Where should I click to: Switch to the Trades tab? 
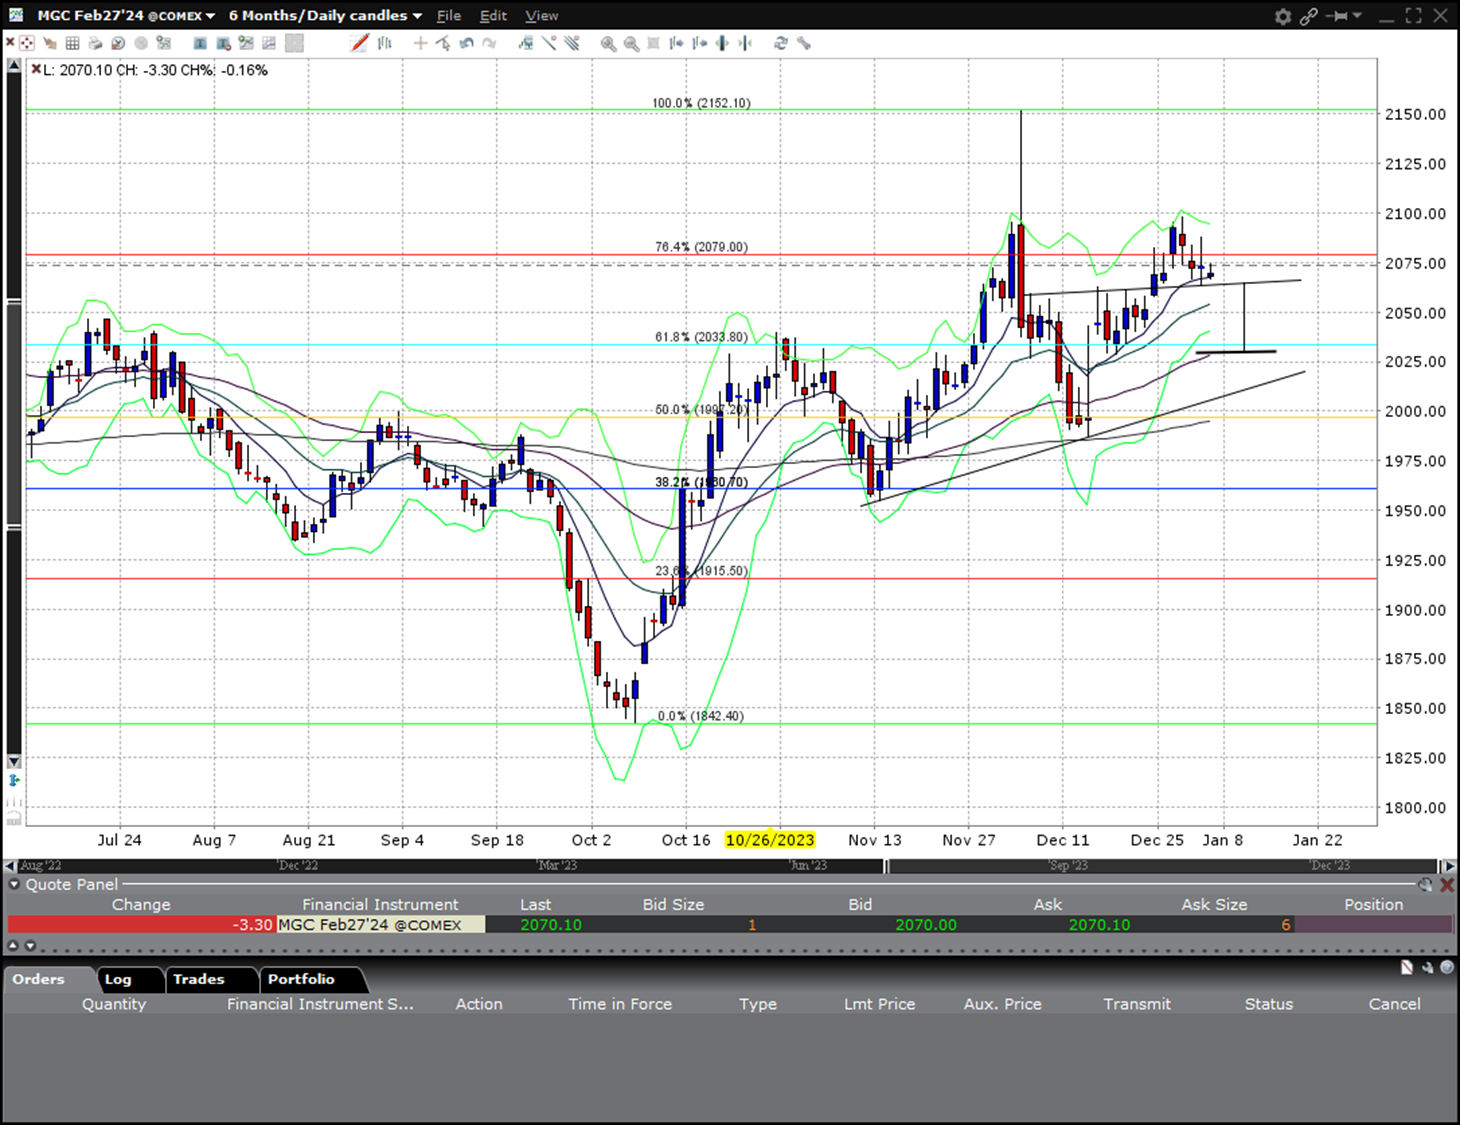(198, 979)
